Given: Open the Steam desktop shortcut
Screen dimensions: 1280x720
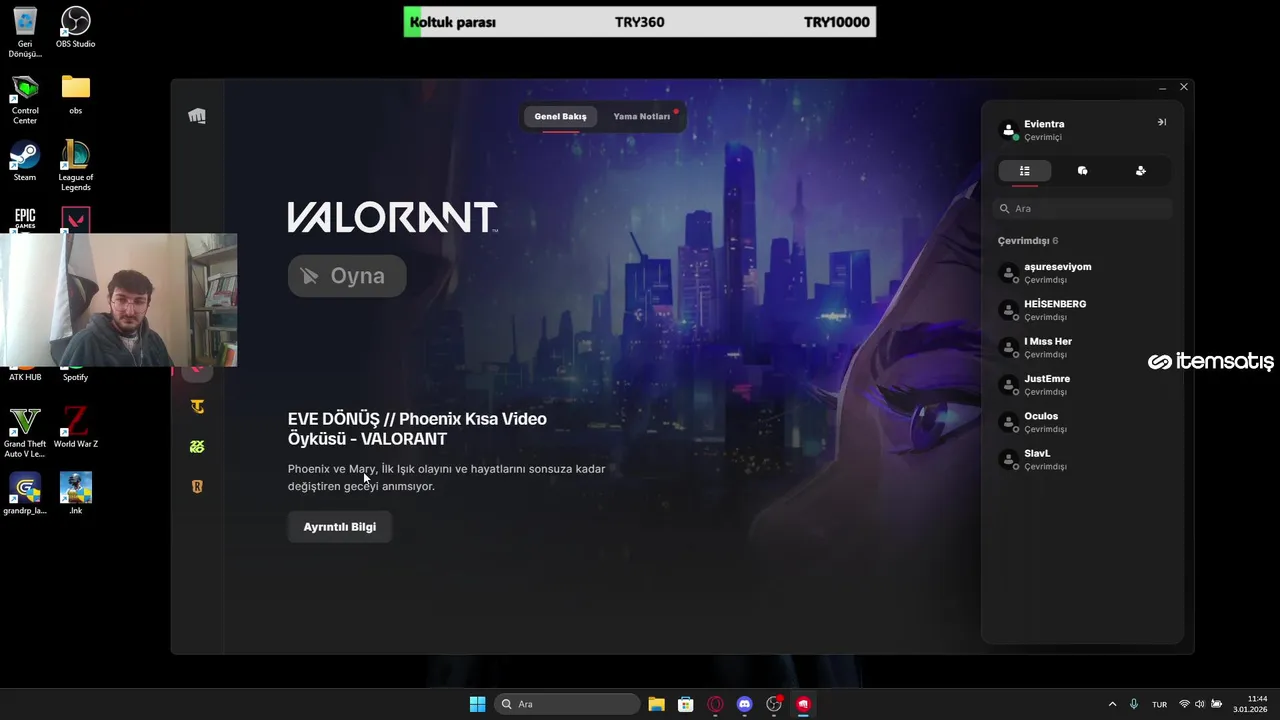Looking at the screenshot, I should (x=25, y=161).
